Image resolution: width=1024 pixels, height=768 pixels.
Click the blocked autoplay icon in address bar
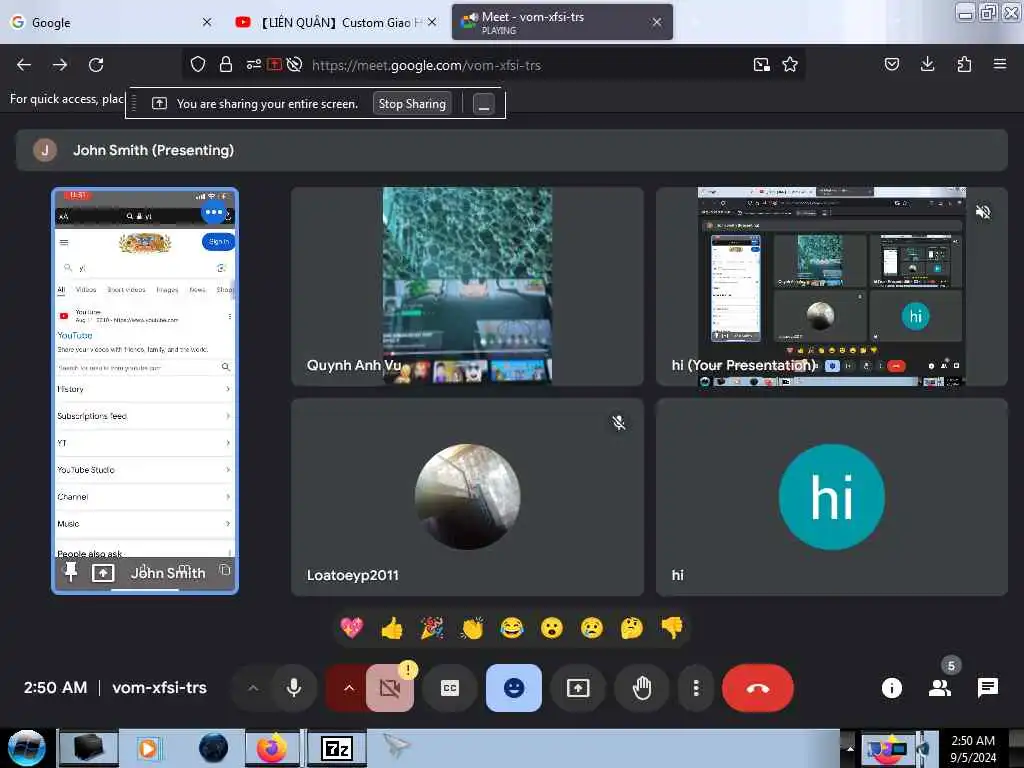coord(295,65)
